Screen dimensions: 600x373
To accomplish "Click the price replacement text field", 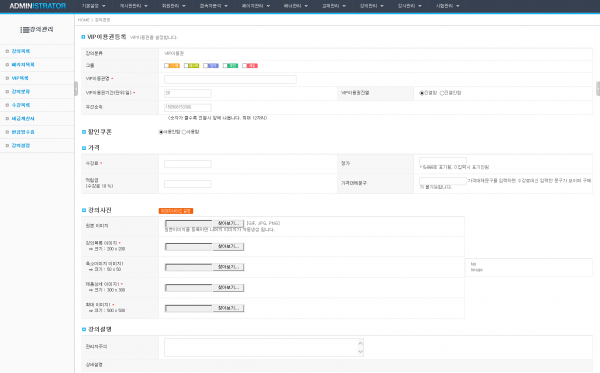I will (x=443, y=181).
